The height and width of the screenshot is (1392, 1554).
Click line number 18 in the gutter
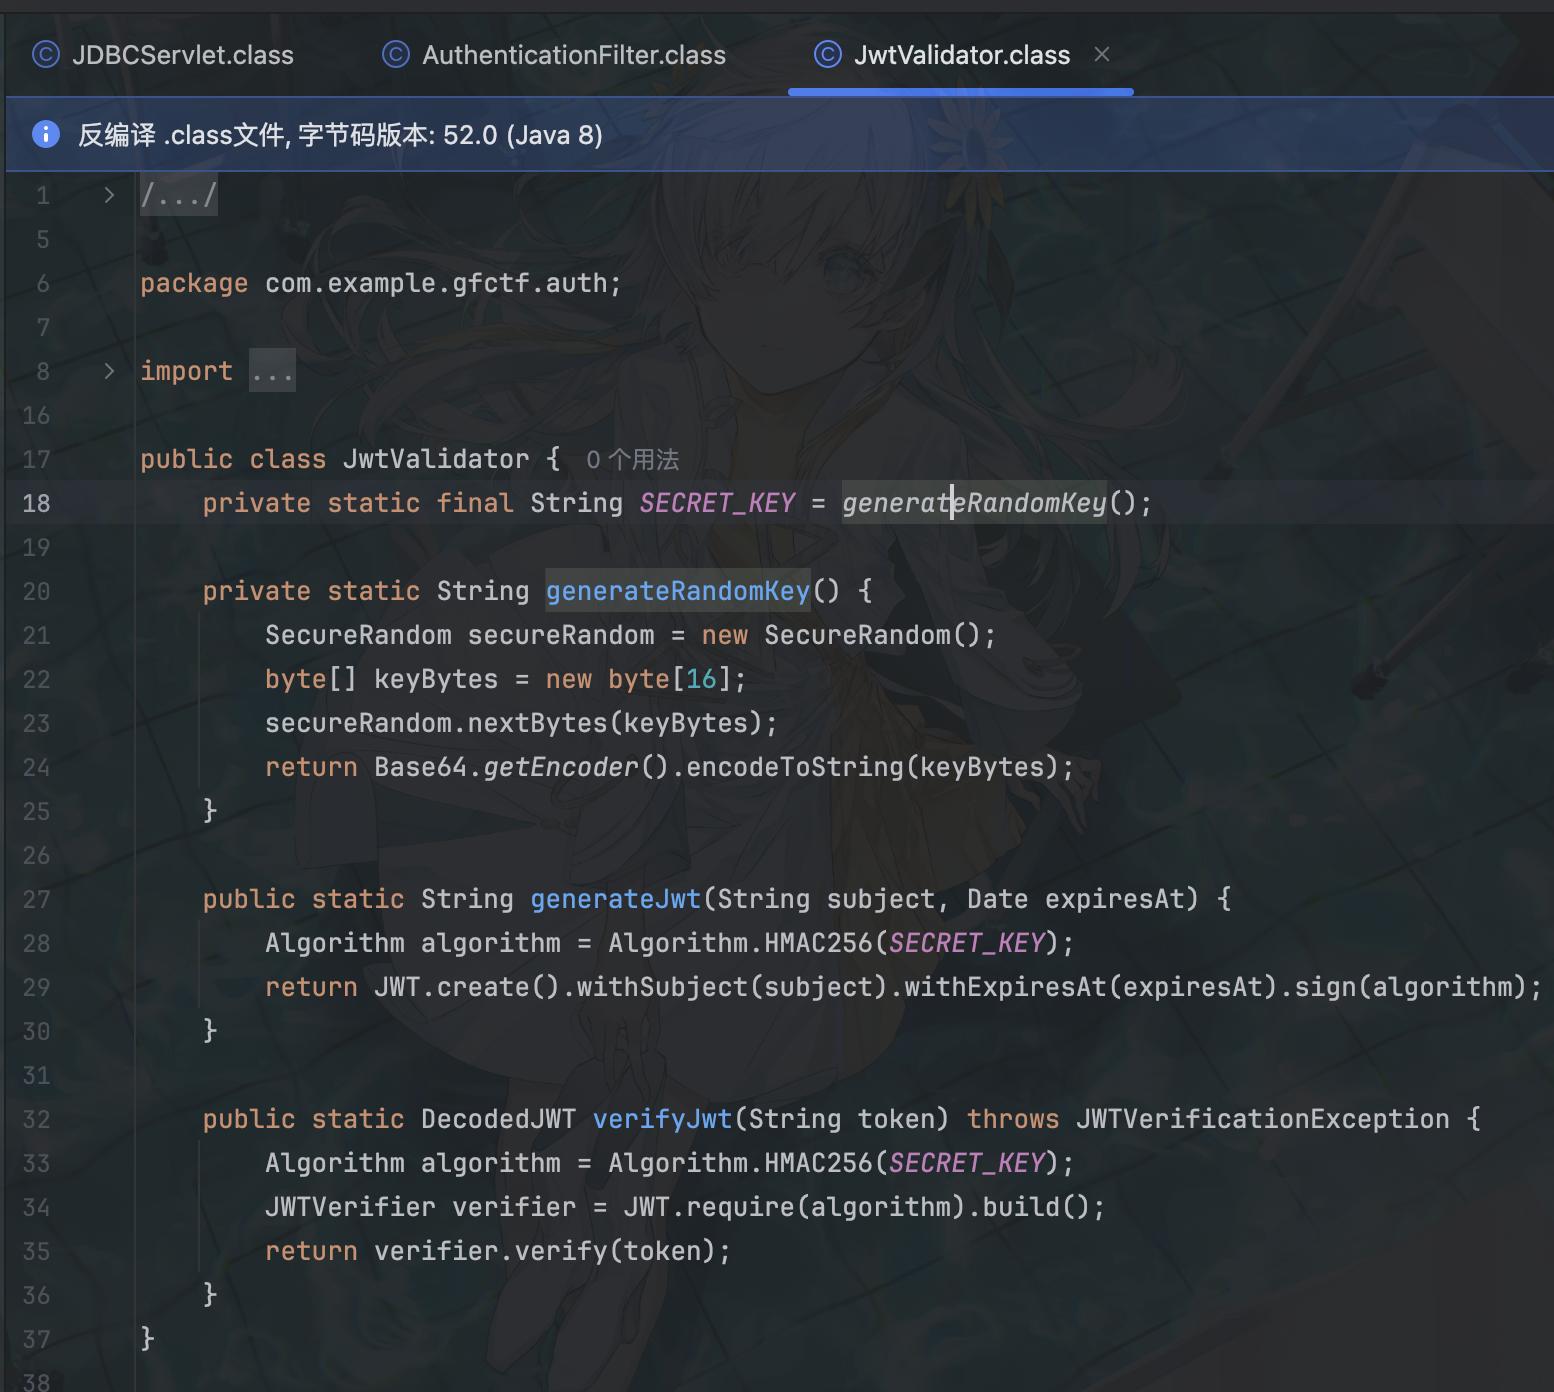click(x=37, y=503)
